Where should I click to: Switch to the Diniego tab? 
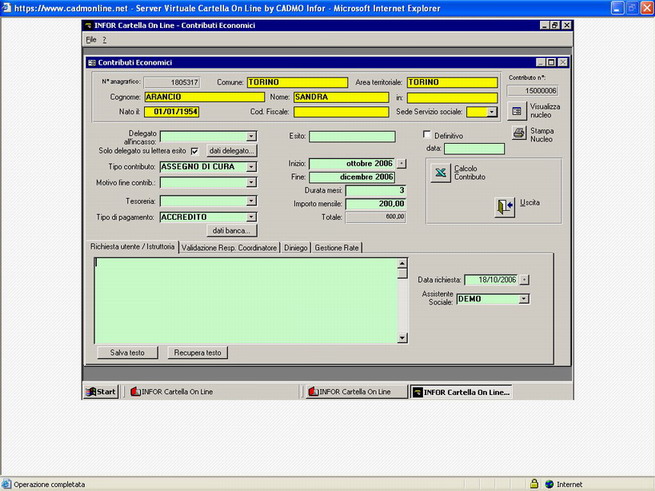pyautogui.click(x=295, y=248)
